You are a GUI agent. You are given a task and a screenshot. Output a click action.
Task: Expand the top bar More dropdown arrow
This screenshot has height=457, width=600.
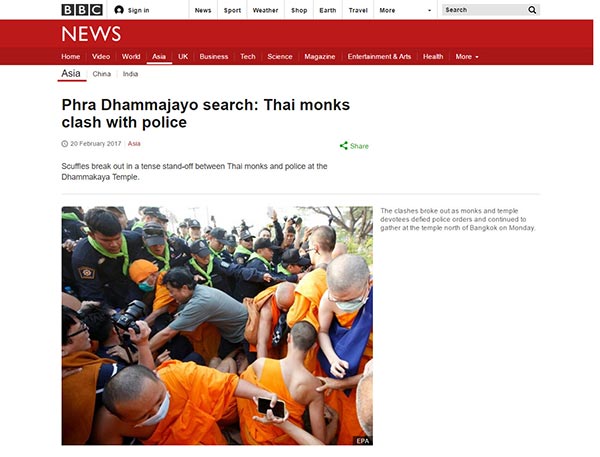[x=429, y=11]
